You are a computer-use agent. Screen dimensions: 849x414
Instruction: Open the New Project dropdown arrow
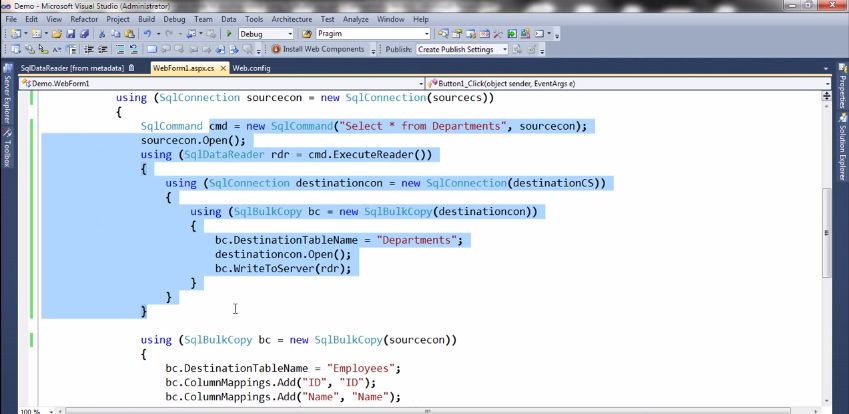click(x=25, y=34)
